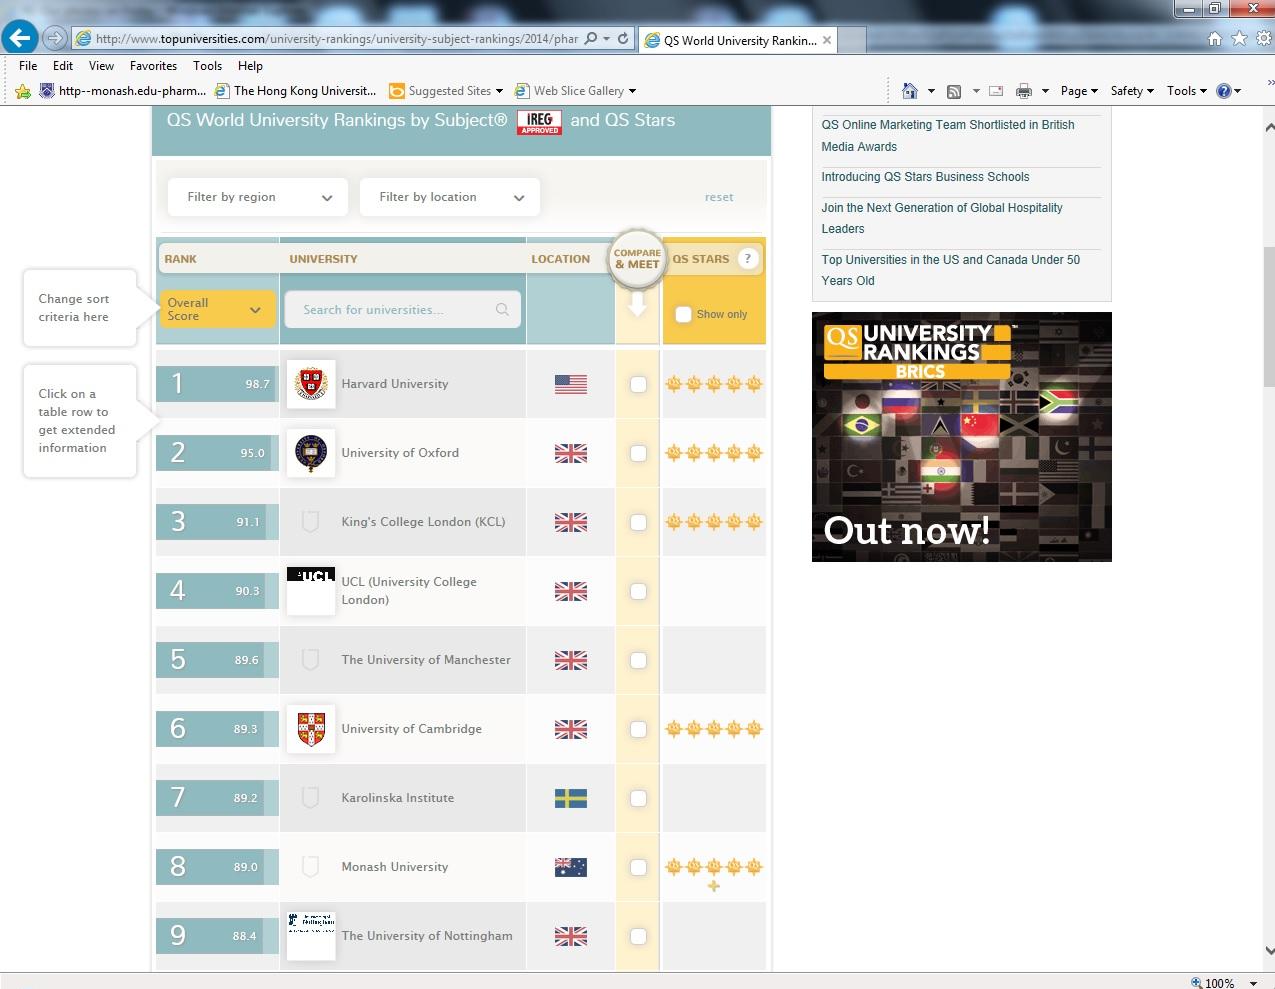This screenshot has width=1275, height=989.
Task: Click the Read mail envelope icon
Action: (x=996, y=91)
